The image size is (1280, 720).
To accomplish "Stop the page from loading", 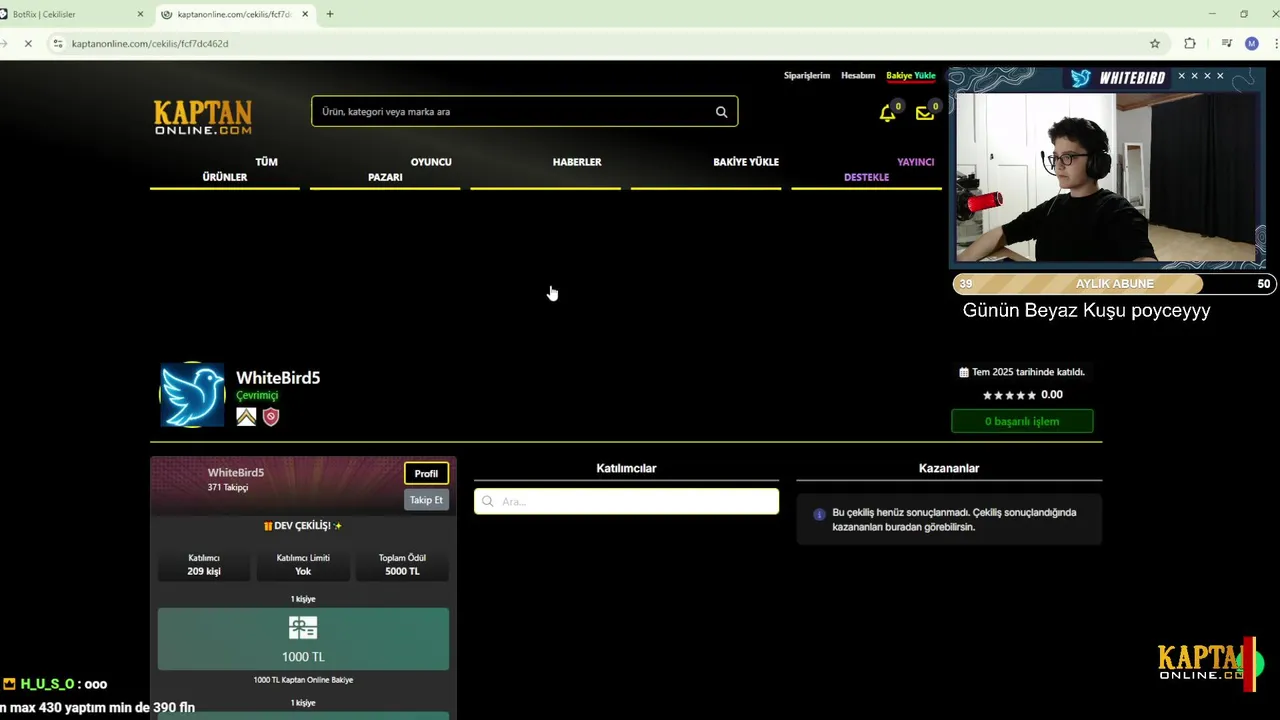I will tap(28, 44).
